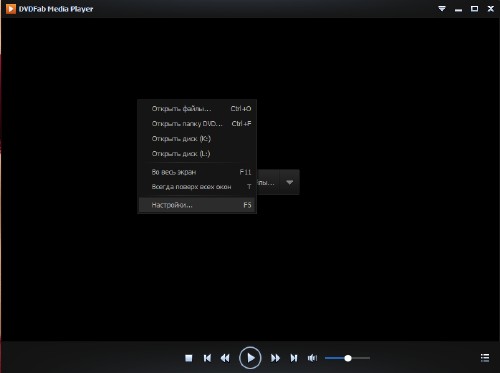This screenshot has width=500, height=373.
Task: Click the Stop playback button
Action: coord(189,358)
